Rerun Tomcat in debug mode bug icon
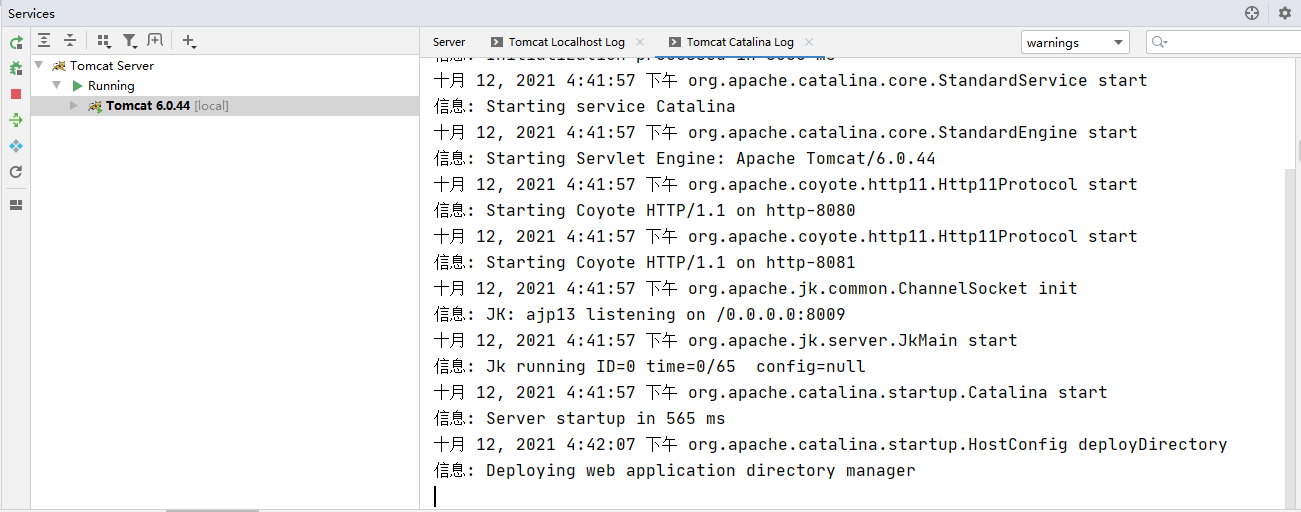The image size is (1301, 512). point(16,68)
